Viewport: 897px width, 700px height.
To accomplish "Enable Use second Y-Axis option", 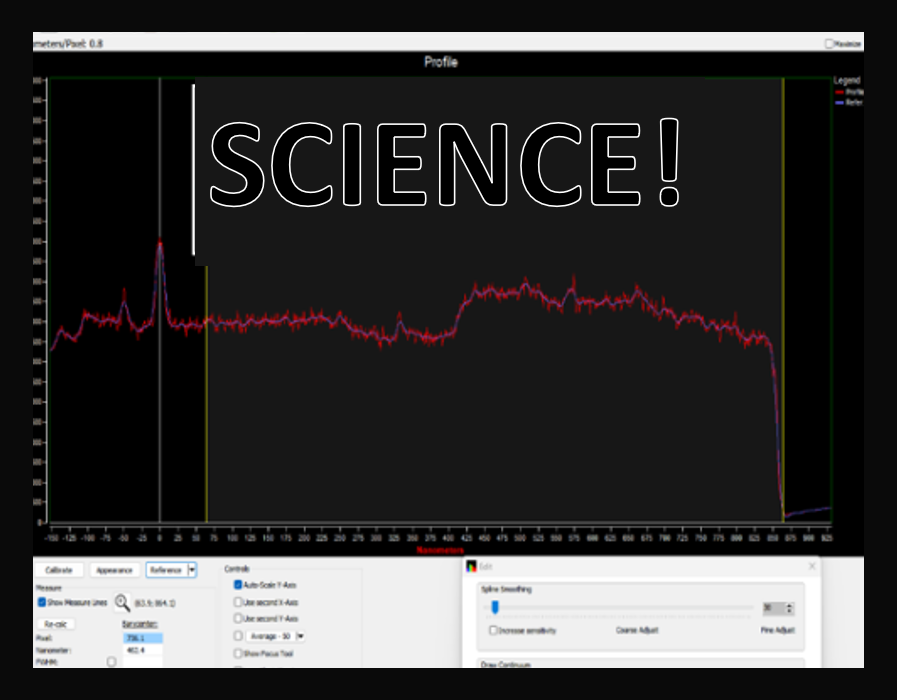I will coord(238,618).
